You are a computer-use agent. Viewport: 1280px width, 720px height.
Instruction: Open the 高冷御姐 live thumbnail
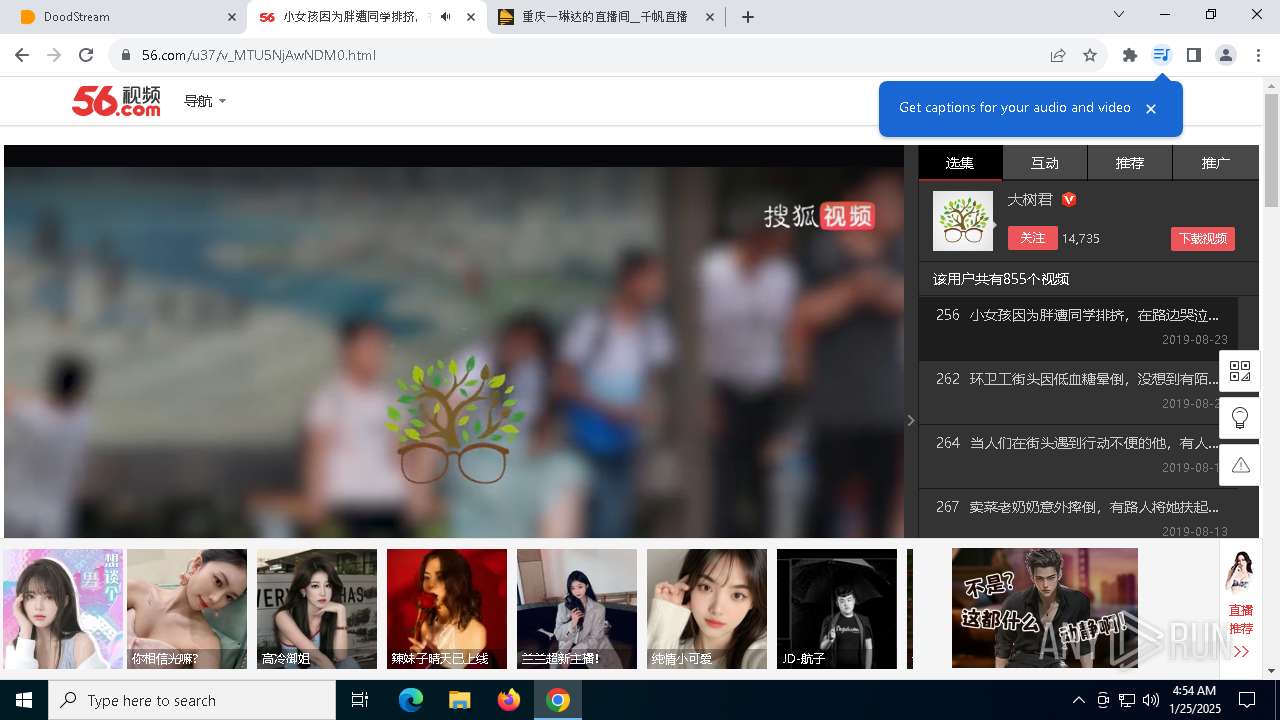tap(317, 609)
